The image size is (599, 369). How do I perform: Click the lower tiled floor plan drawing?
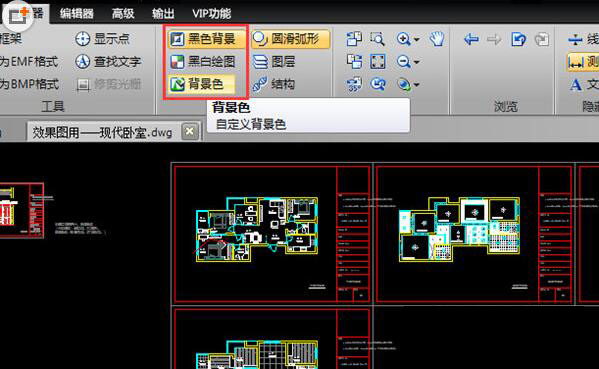257,354
